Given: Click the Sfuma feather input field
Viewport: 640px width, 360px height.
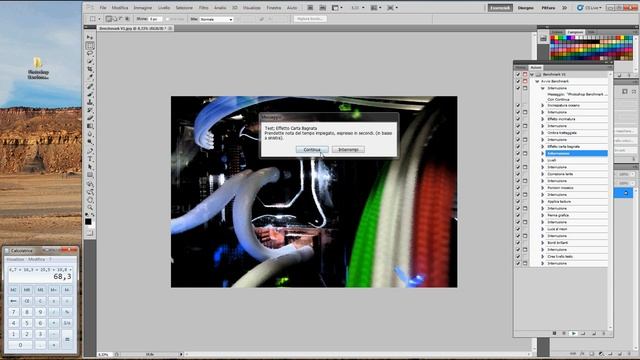Looking at the screenshot, I should [156, 19].
